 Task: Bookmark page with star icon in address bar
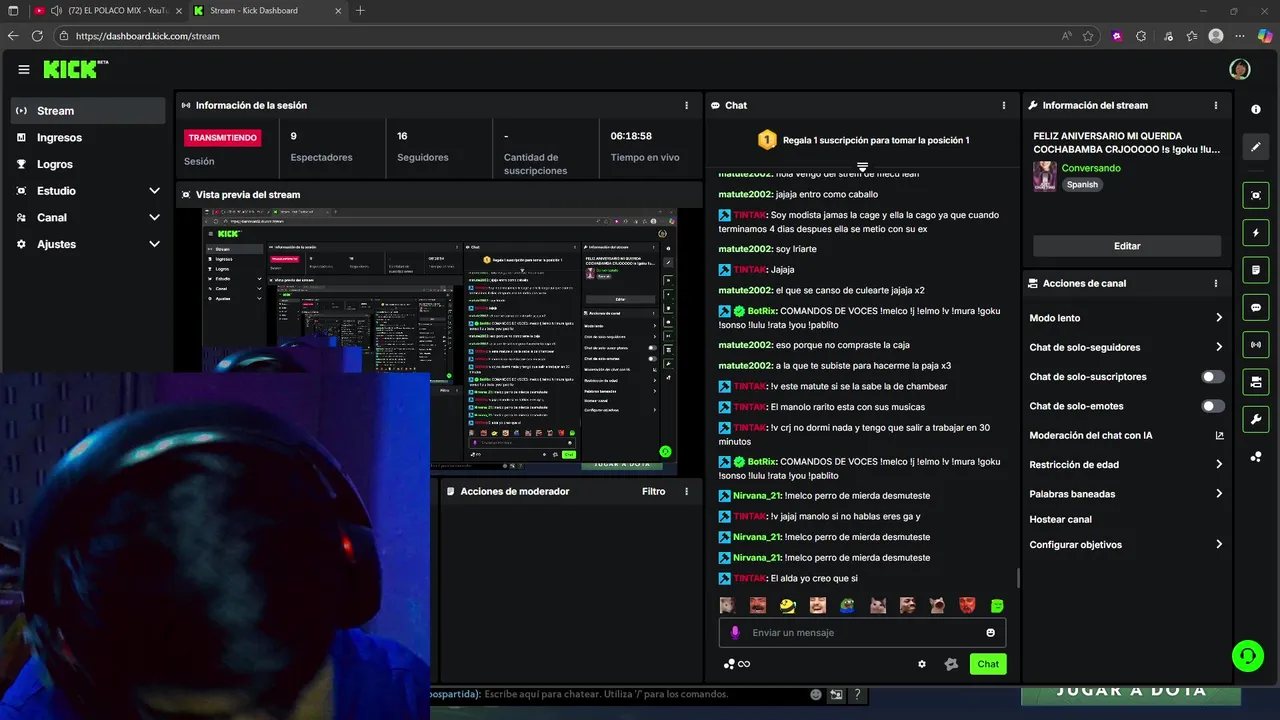1088,36
